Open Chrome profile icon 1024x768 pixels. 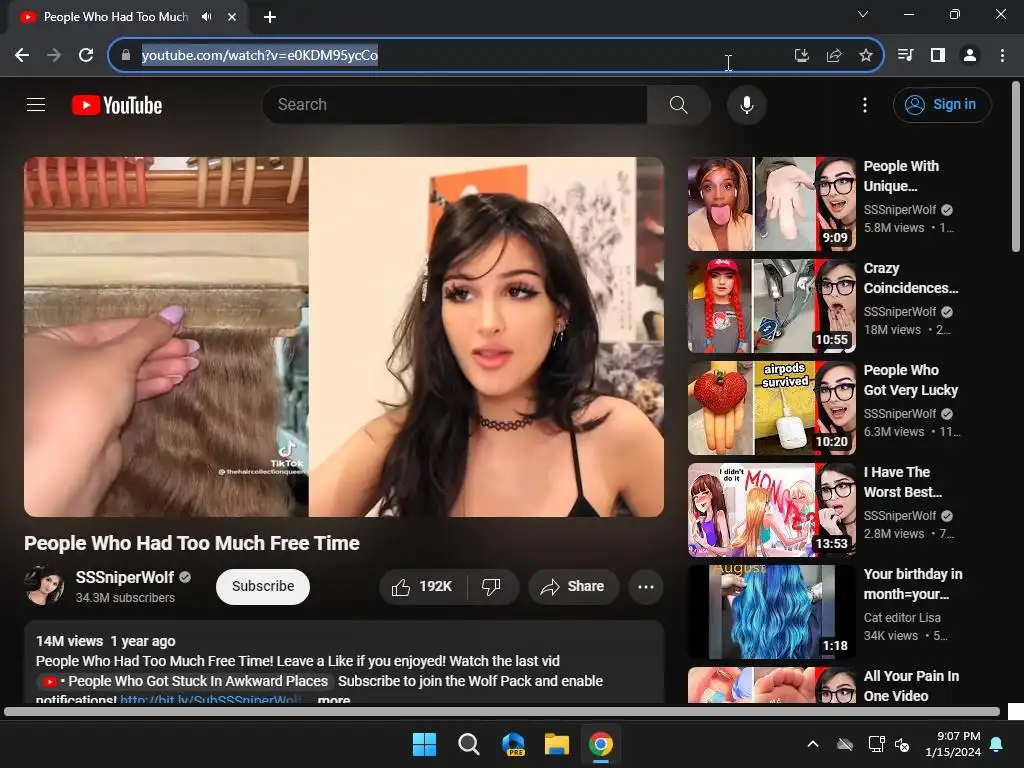970,55
